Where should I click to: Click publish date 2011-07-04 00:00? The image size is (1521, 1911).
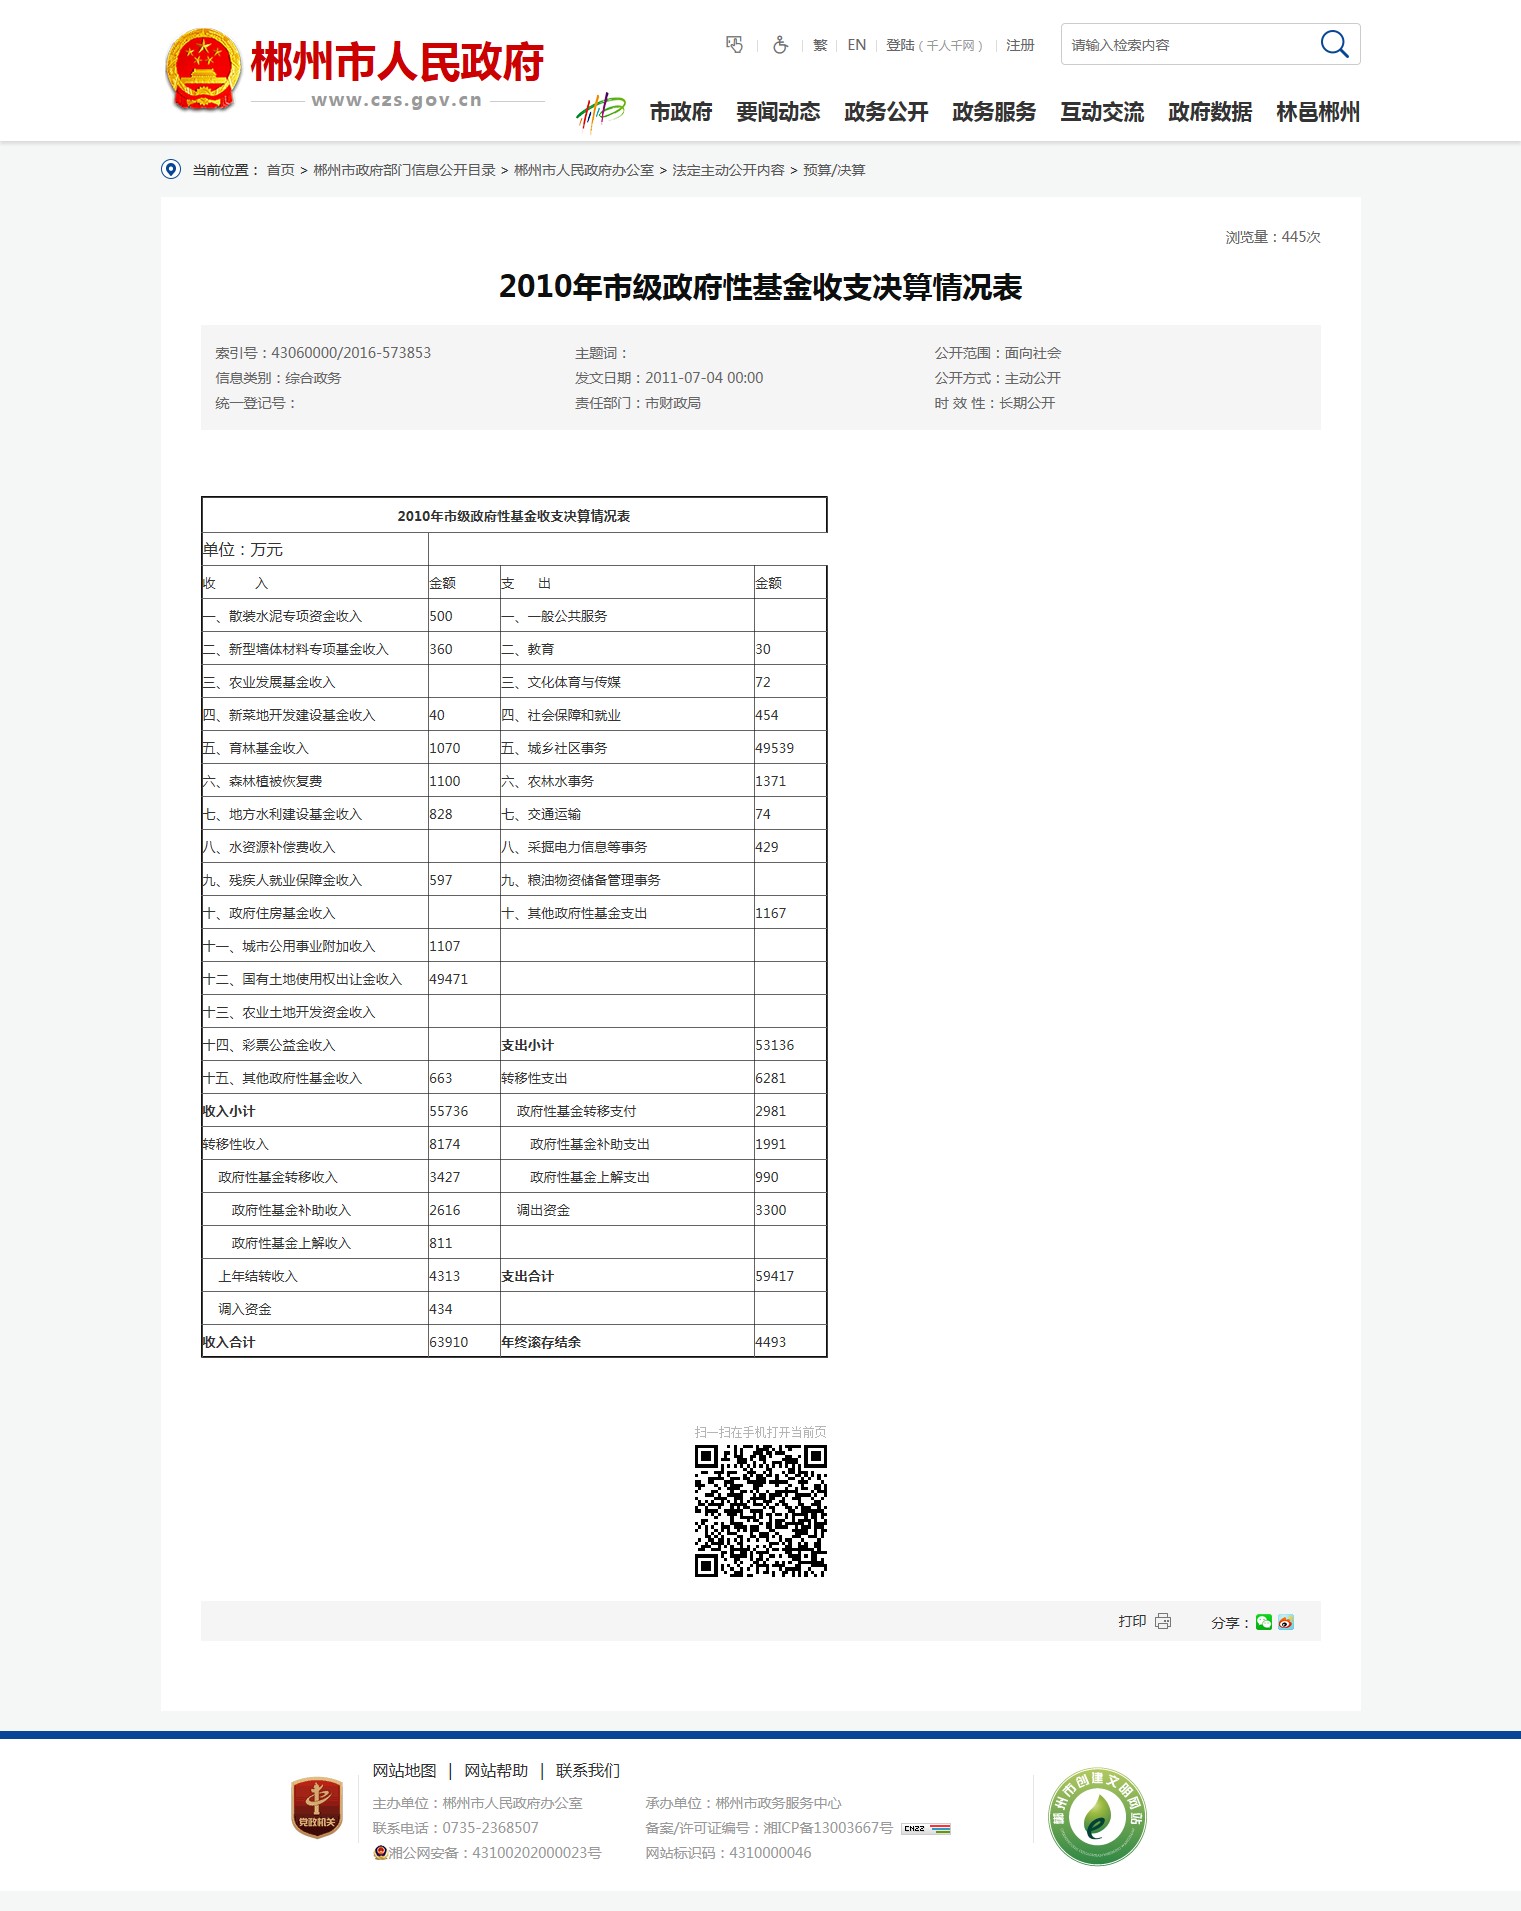tap(704, 378)
